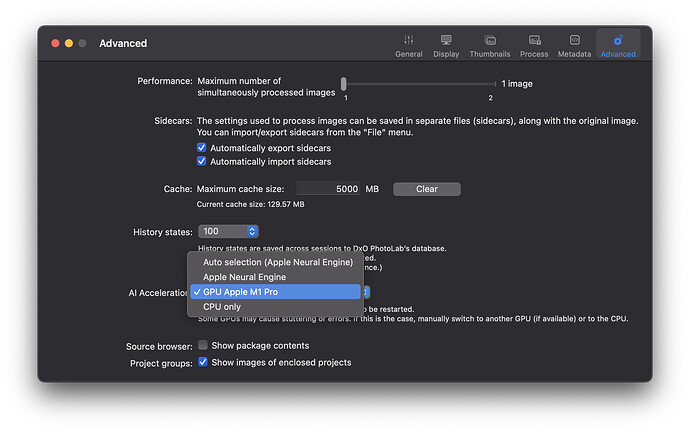Open the Thumbnails preferences tab icon
The image size is (690, 432).
point(490,40)
